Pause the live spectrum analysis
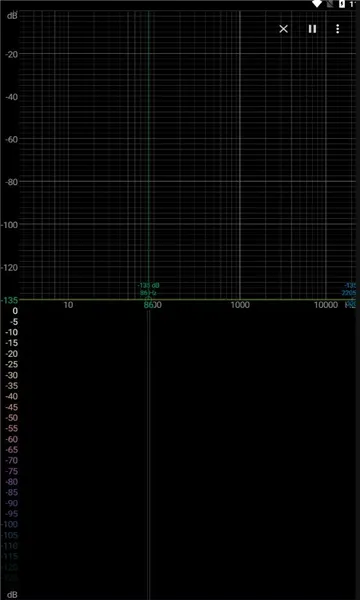This screenshot has width=360, height=600. (x=312, y=29)
